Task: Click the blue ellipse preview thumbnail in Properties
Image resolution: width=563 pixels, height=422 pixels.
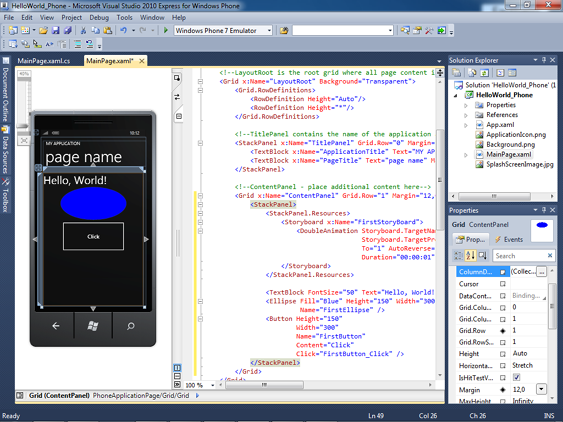Action: pos(542,231)
